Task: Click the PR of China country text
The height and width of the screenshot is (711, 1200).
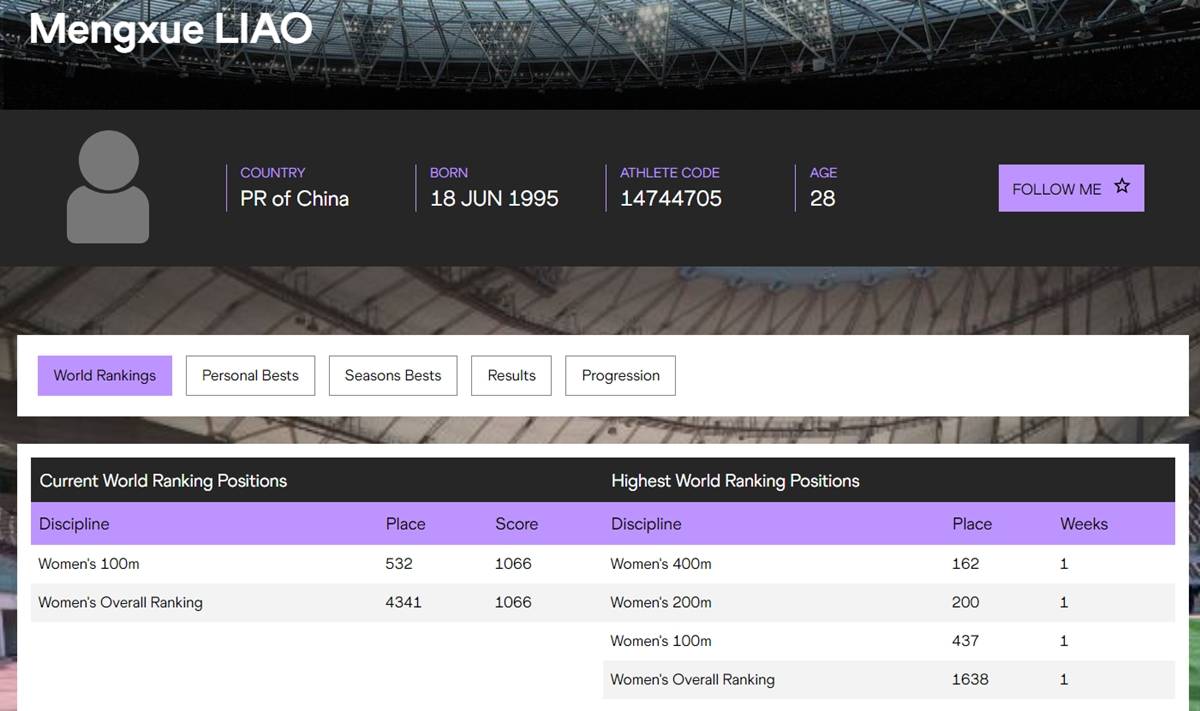Action: point(294,199)
